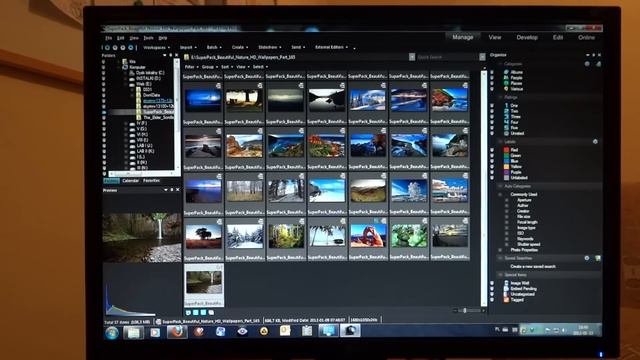640x360 pixels.
Task: Open the Tools menu
Action: [x=148, y=38]
